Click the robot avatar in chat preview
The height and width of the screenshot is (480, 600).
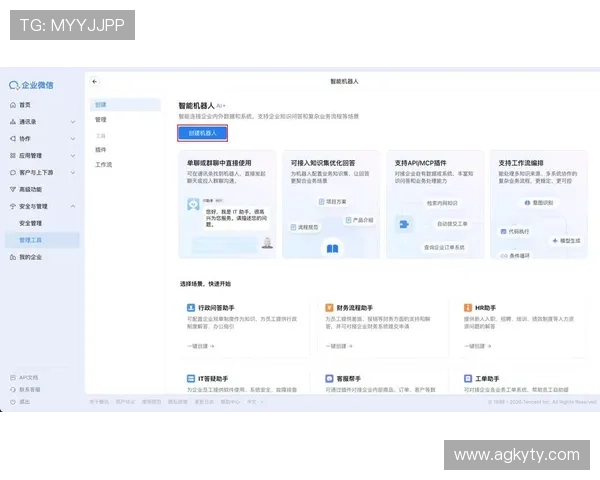[193, 204]
